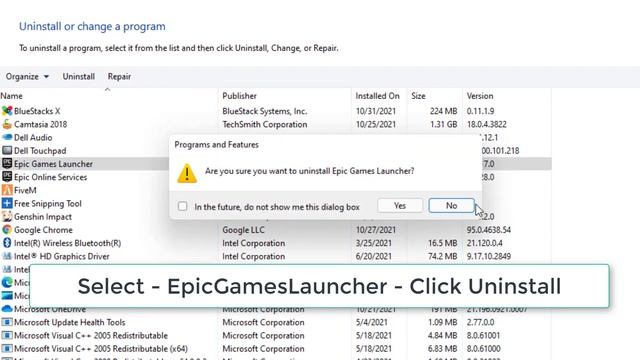Select the Google Chrome entry

(43, 230)
